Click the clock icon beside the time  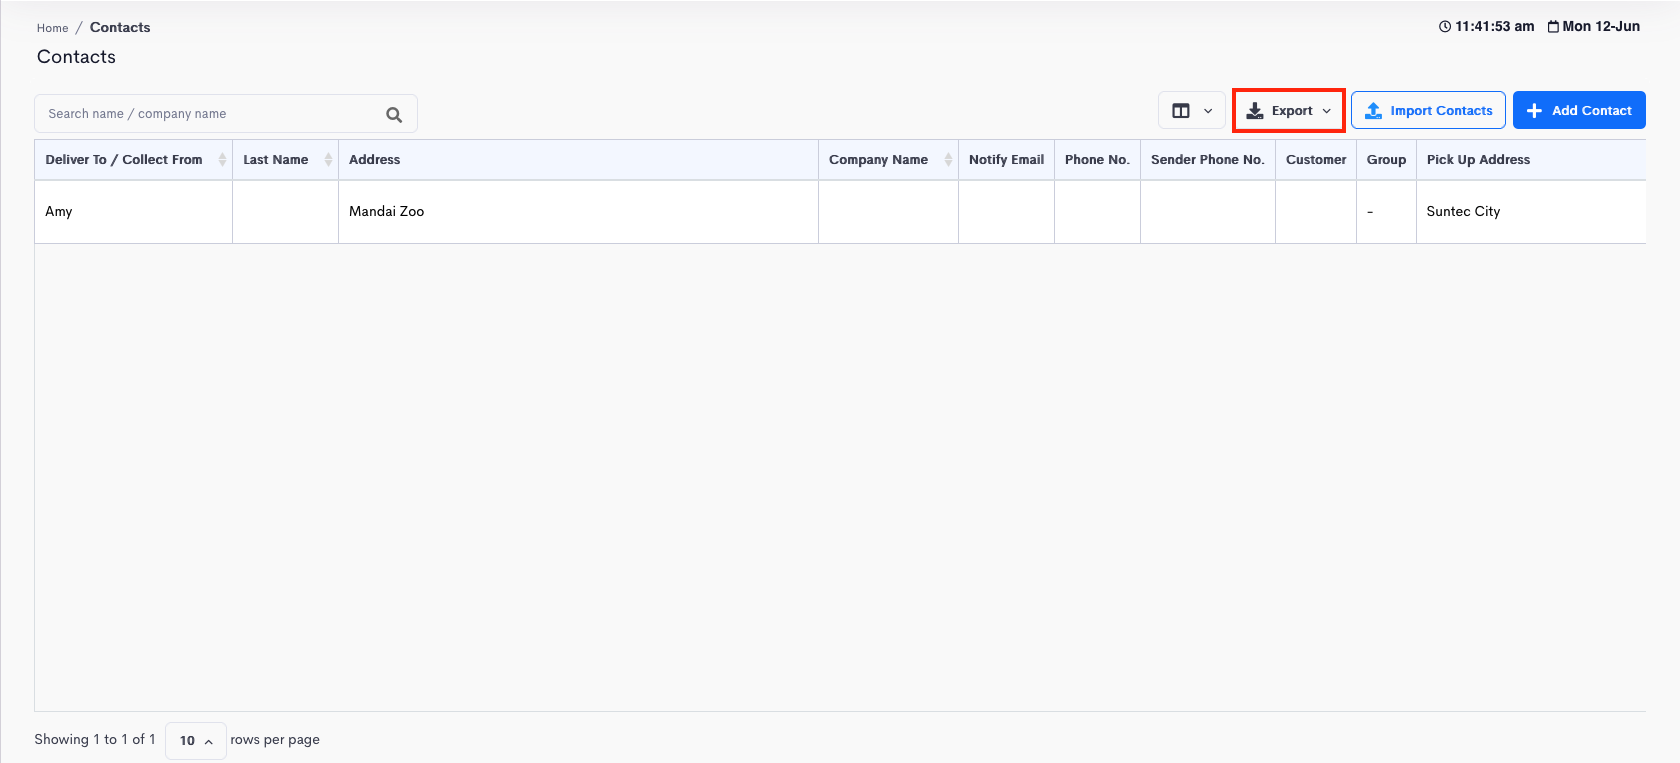click(1445, 27)
